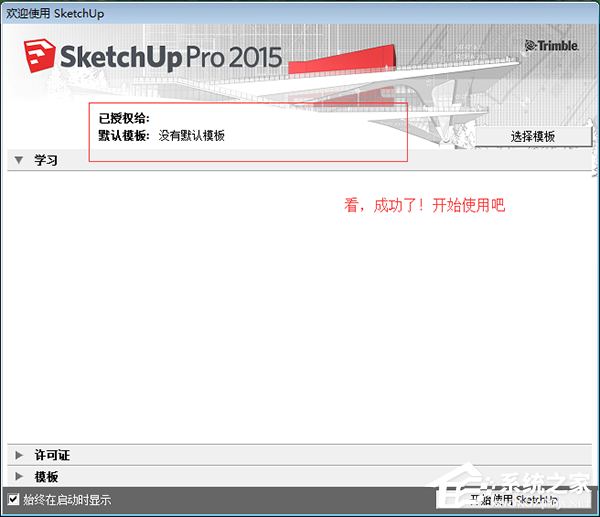Uncheck 始终在启动时显示 checkbox
600x517 pixels.
coord(13,499)
